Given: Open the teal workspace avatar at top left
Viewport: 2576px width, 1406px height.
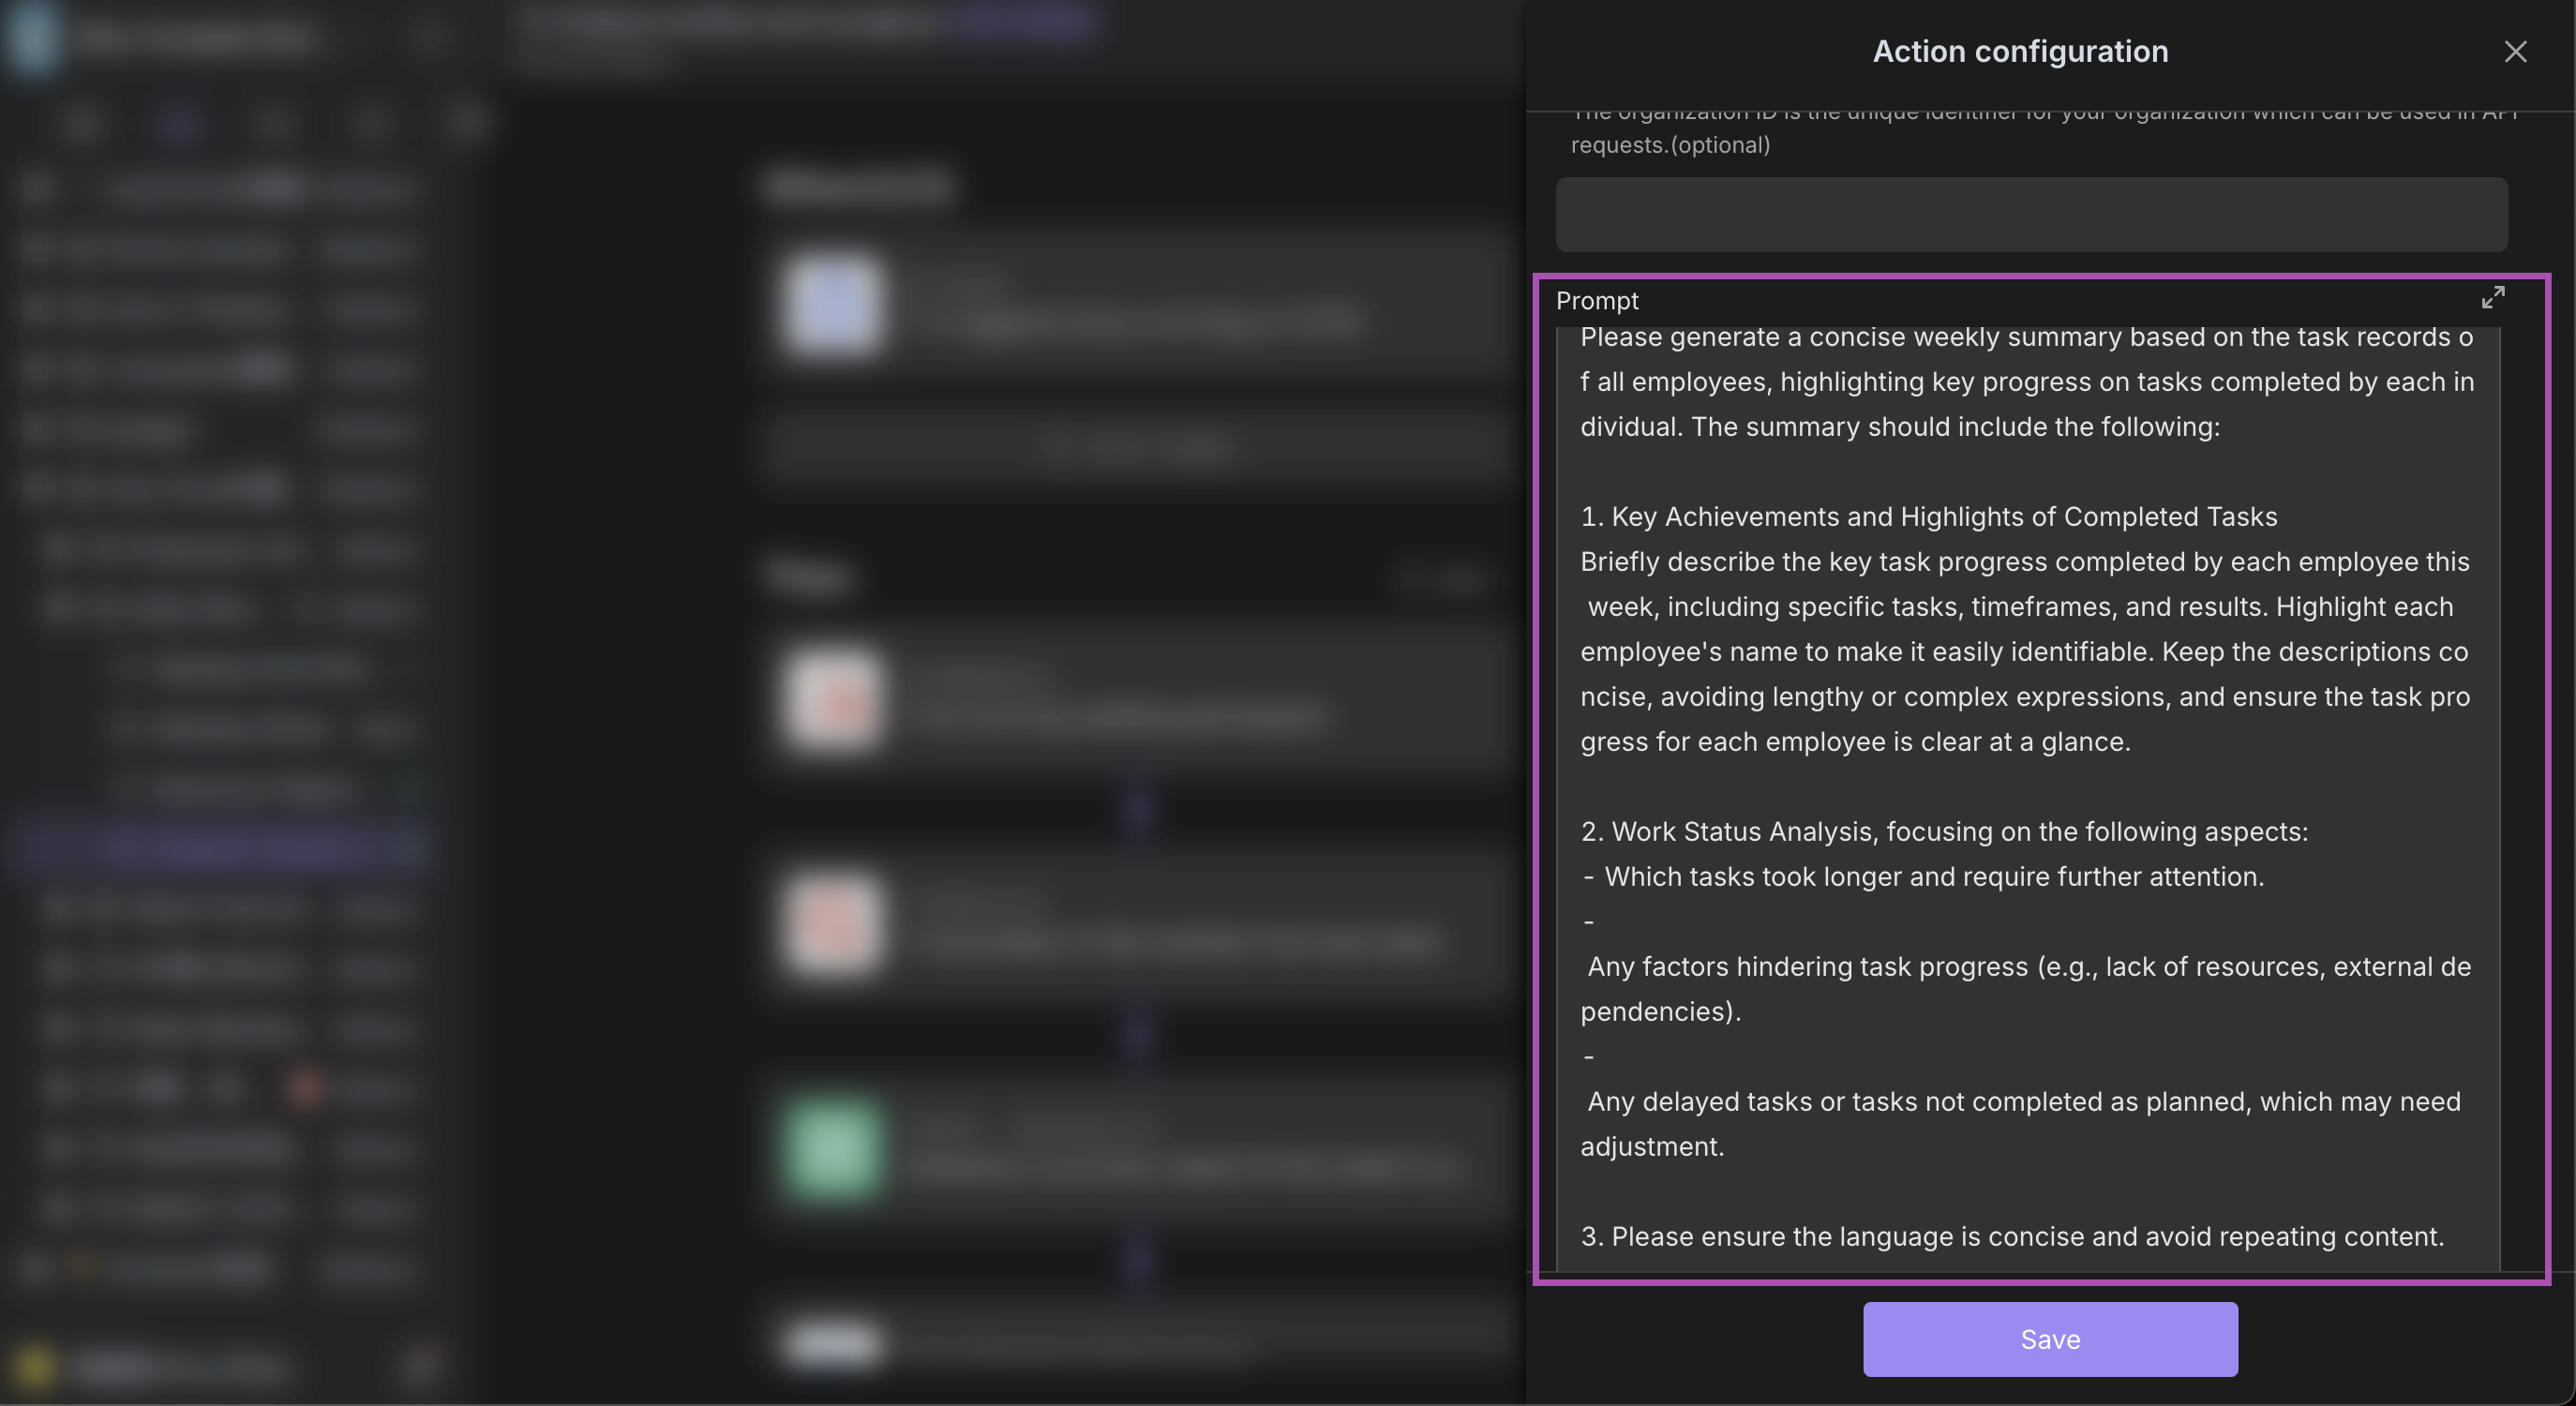Looking at the screenshot, I should [31, 37].
